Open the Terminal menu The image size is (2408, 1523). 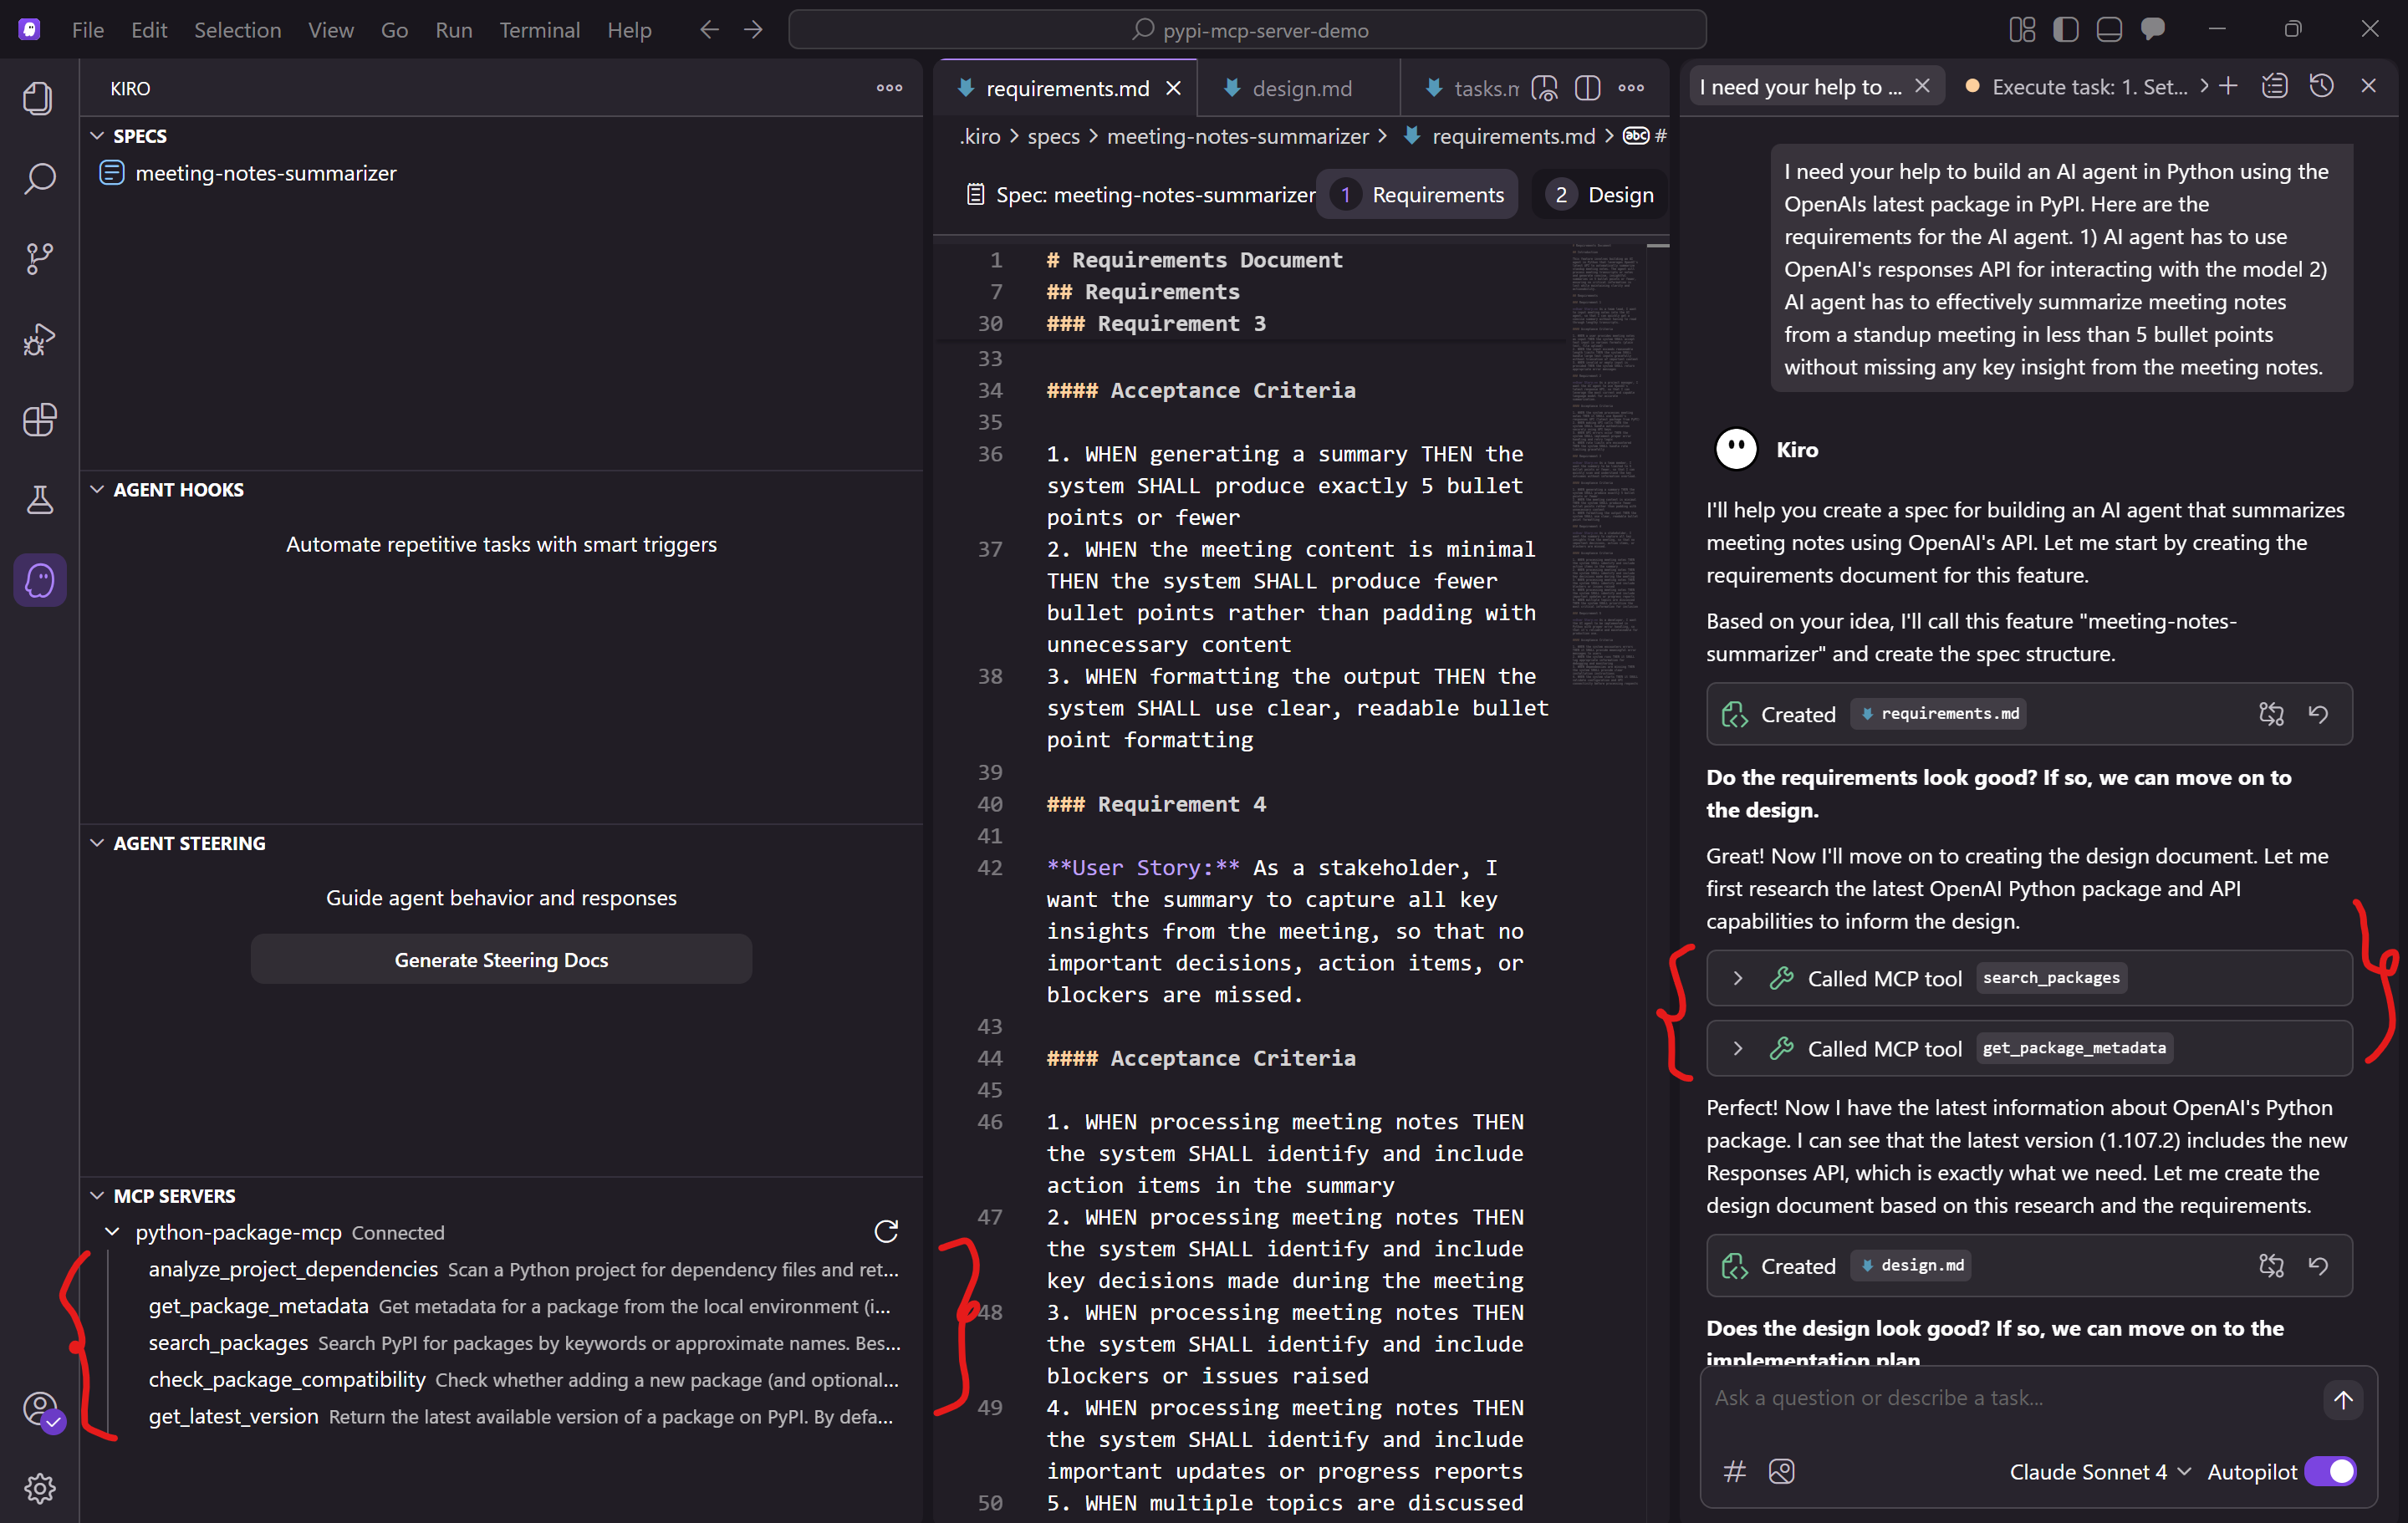coord(539,30)
